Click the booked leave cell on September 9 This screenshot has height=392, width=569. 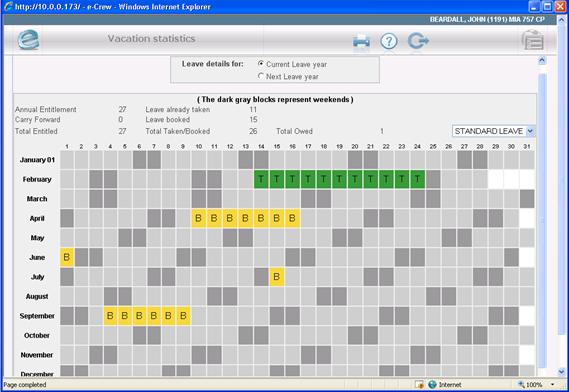(183, 316)
